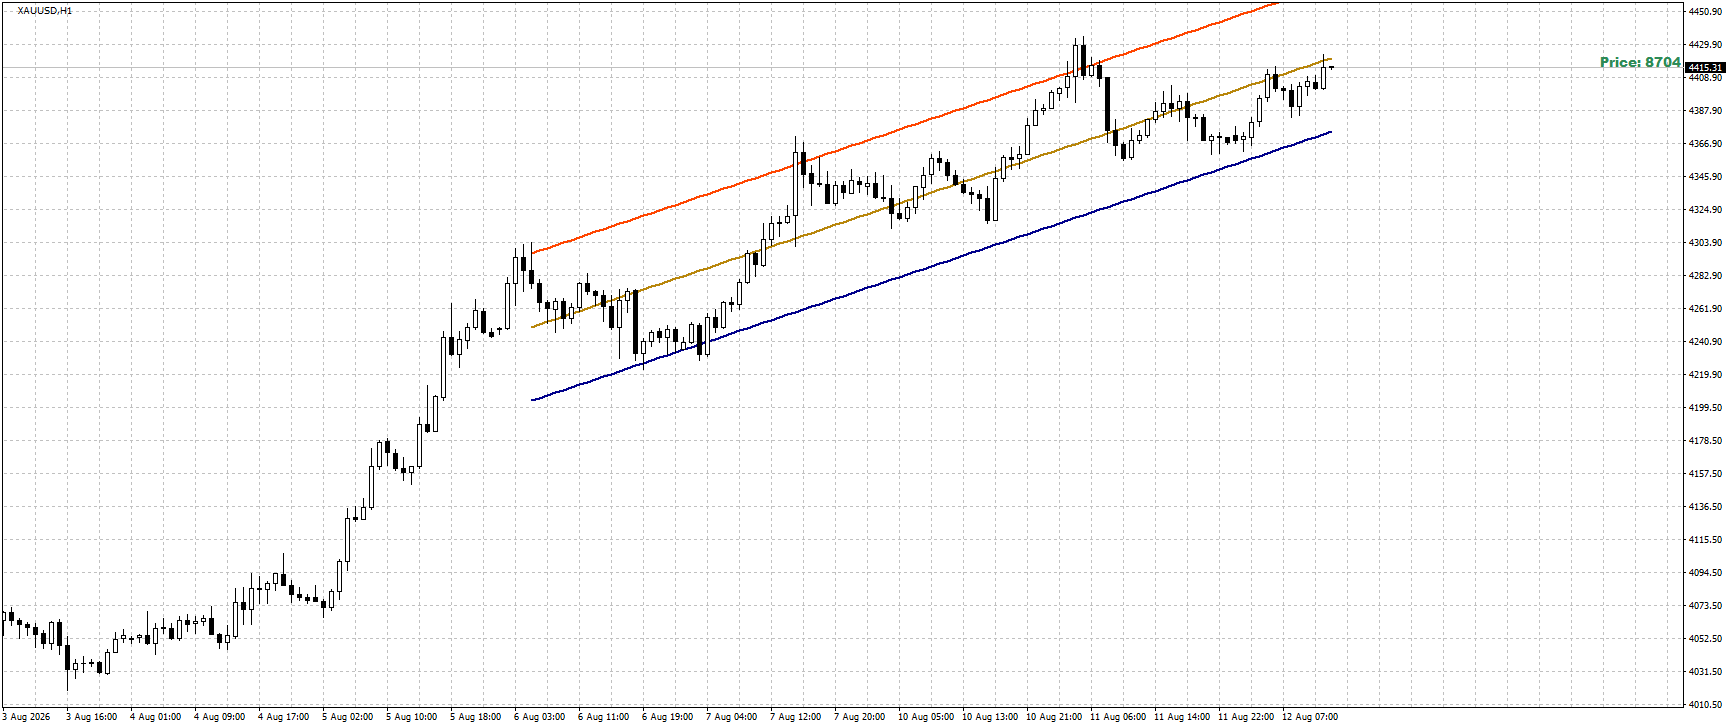Click the 4282.90 price scale label
Screen dimensions: 1729x728
[x=1705, y=276]
